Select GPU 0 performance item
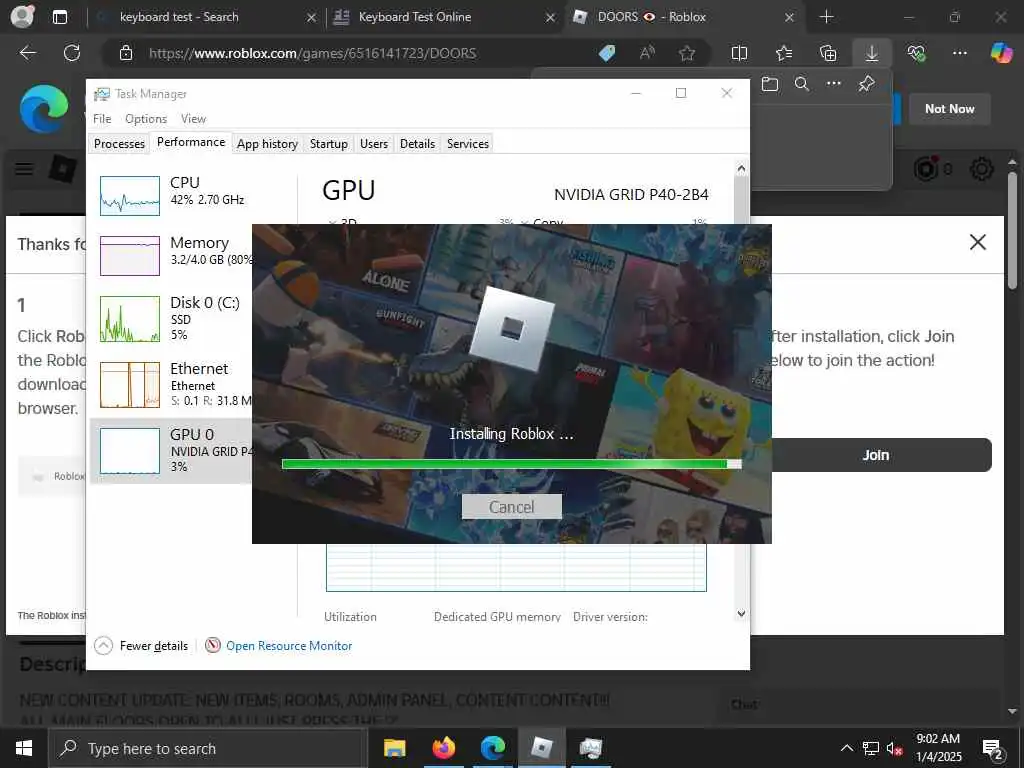The height and width of the screenshot is (768, 1024). point(171,451)
